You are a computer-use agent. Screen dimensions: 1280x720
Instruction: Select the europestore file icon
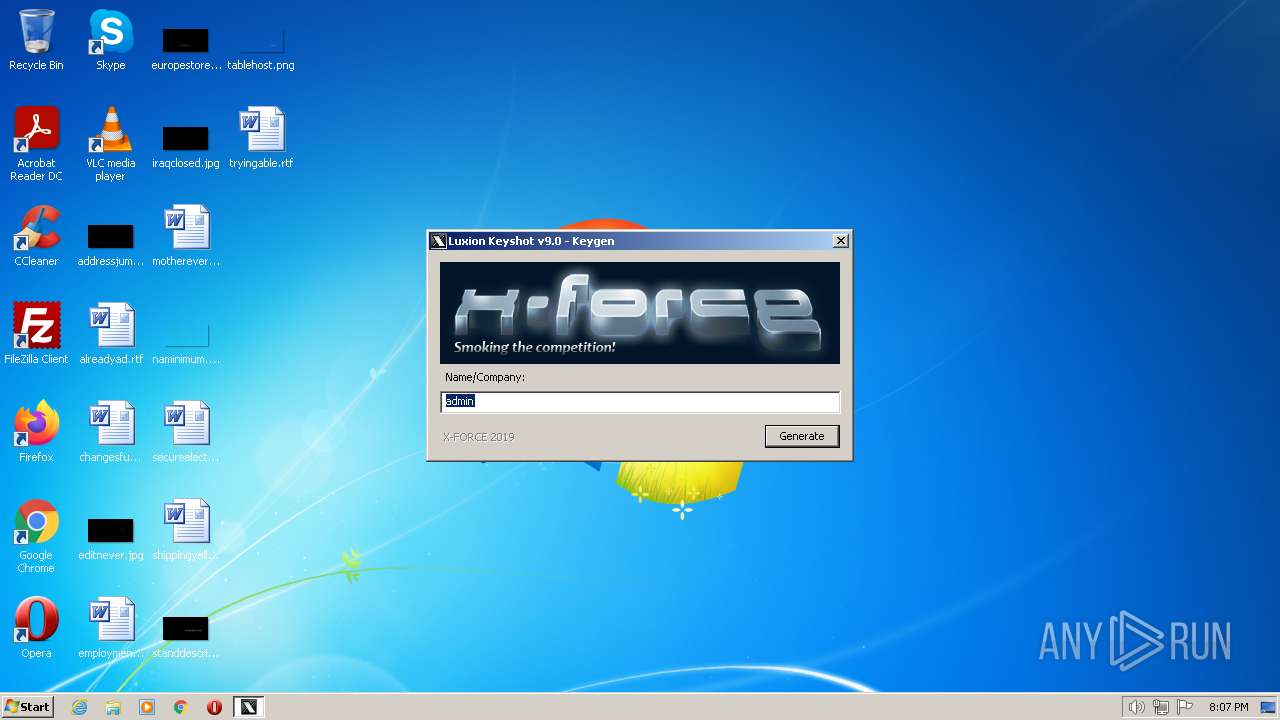tap(186, 47)
